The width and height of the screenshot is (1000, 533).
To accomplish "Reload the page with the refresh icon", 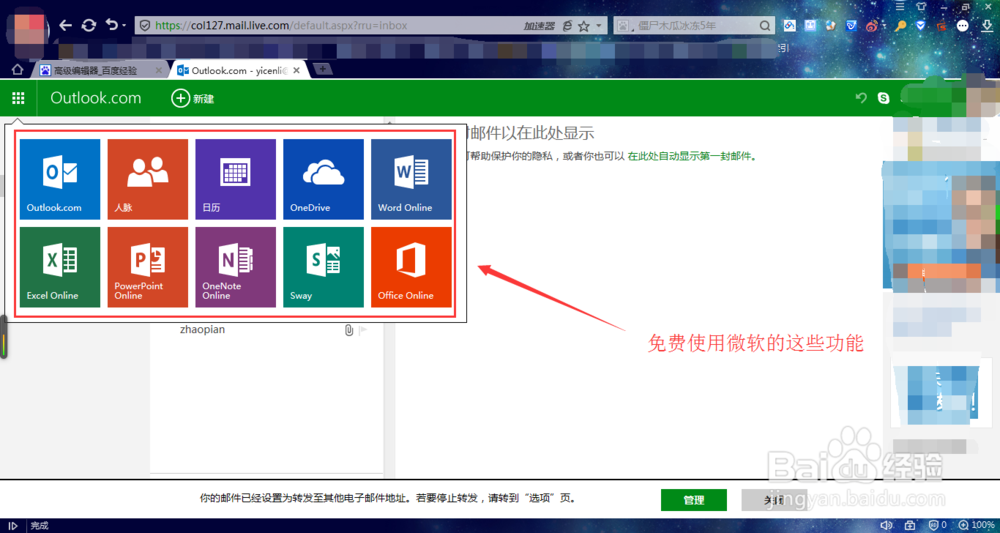I will pyautogui.click(x=89, y=26).
